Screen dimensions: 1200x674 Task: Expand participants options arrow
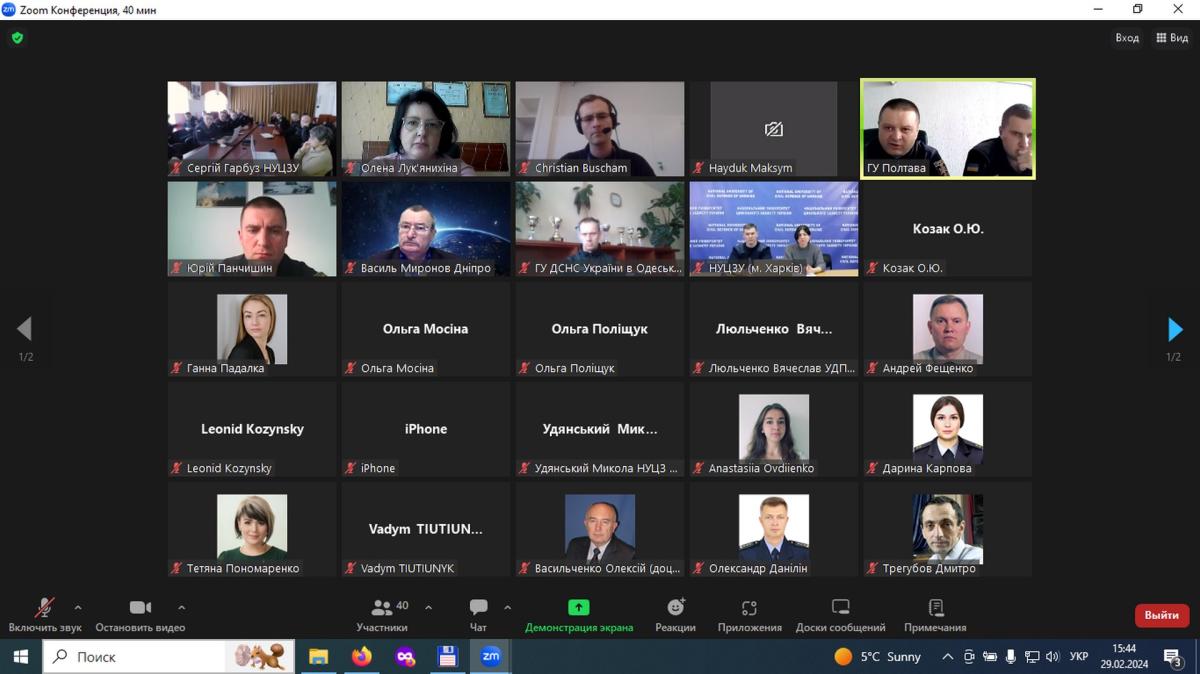429,607
